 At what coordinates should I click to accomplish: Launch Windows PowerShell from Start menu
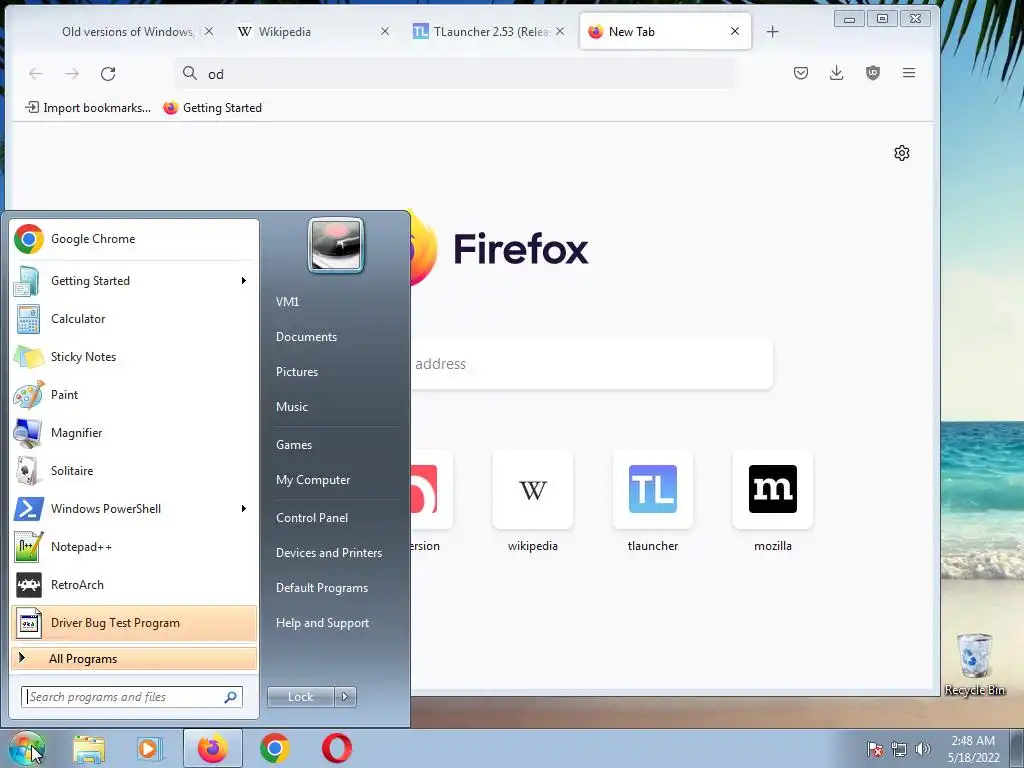pos(134,509)
